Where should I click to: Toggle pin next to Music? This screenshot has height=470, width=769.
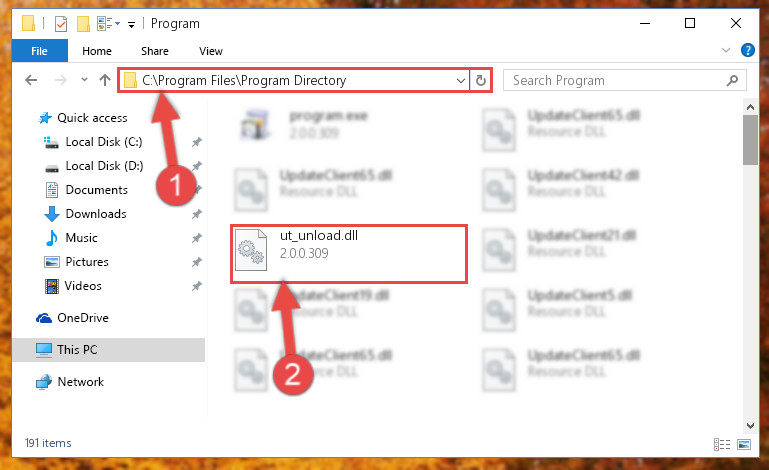tap(197, 238)
